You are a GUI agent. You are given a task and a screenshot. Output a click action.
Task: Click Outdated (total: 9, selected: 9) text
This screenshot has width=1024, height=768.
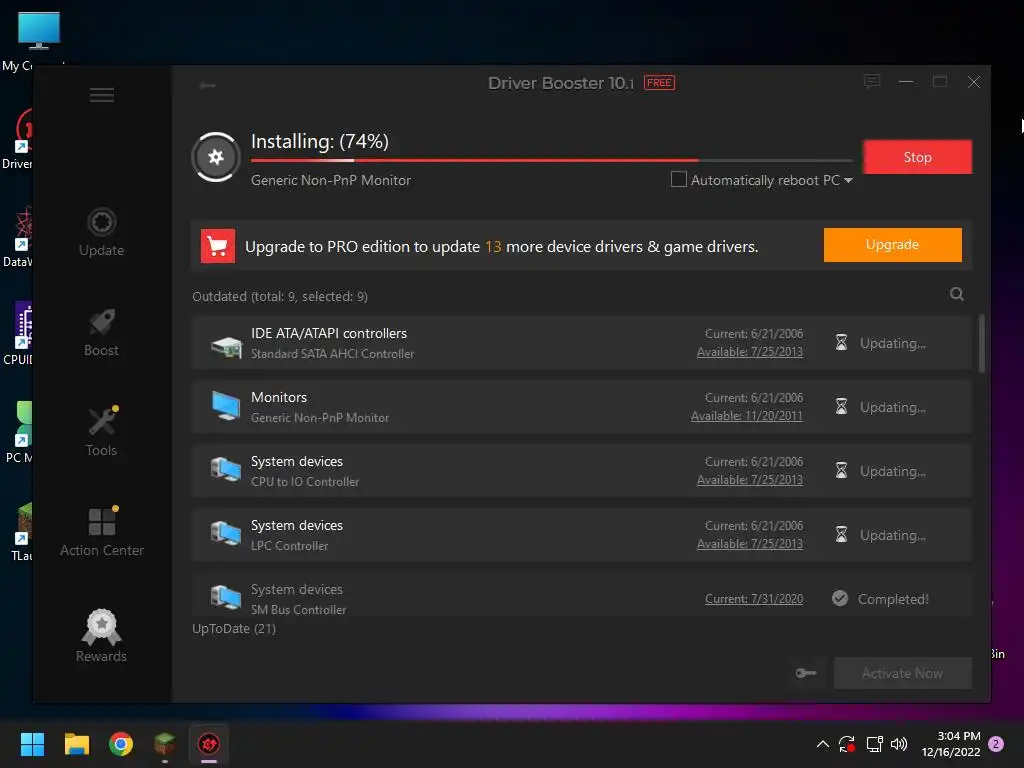click(280, 296)
